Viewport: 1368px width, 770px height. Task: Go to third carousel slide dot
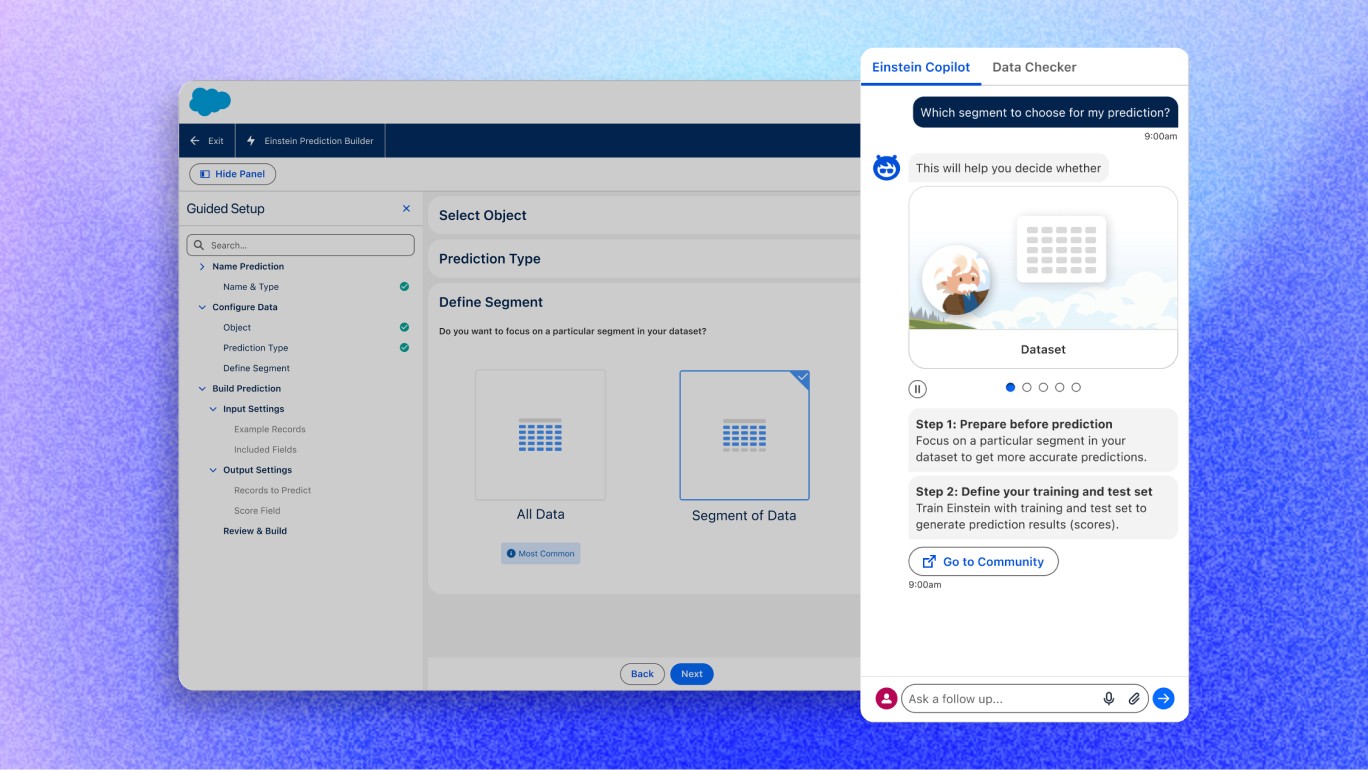click(x=1043, y=387)
